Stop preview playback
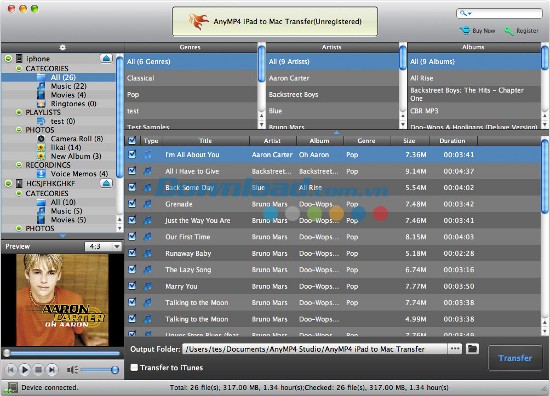Image resolution: width=550 pixels, height=396 pixels. 39,369
